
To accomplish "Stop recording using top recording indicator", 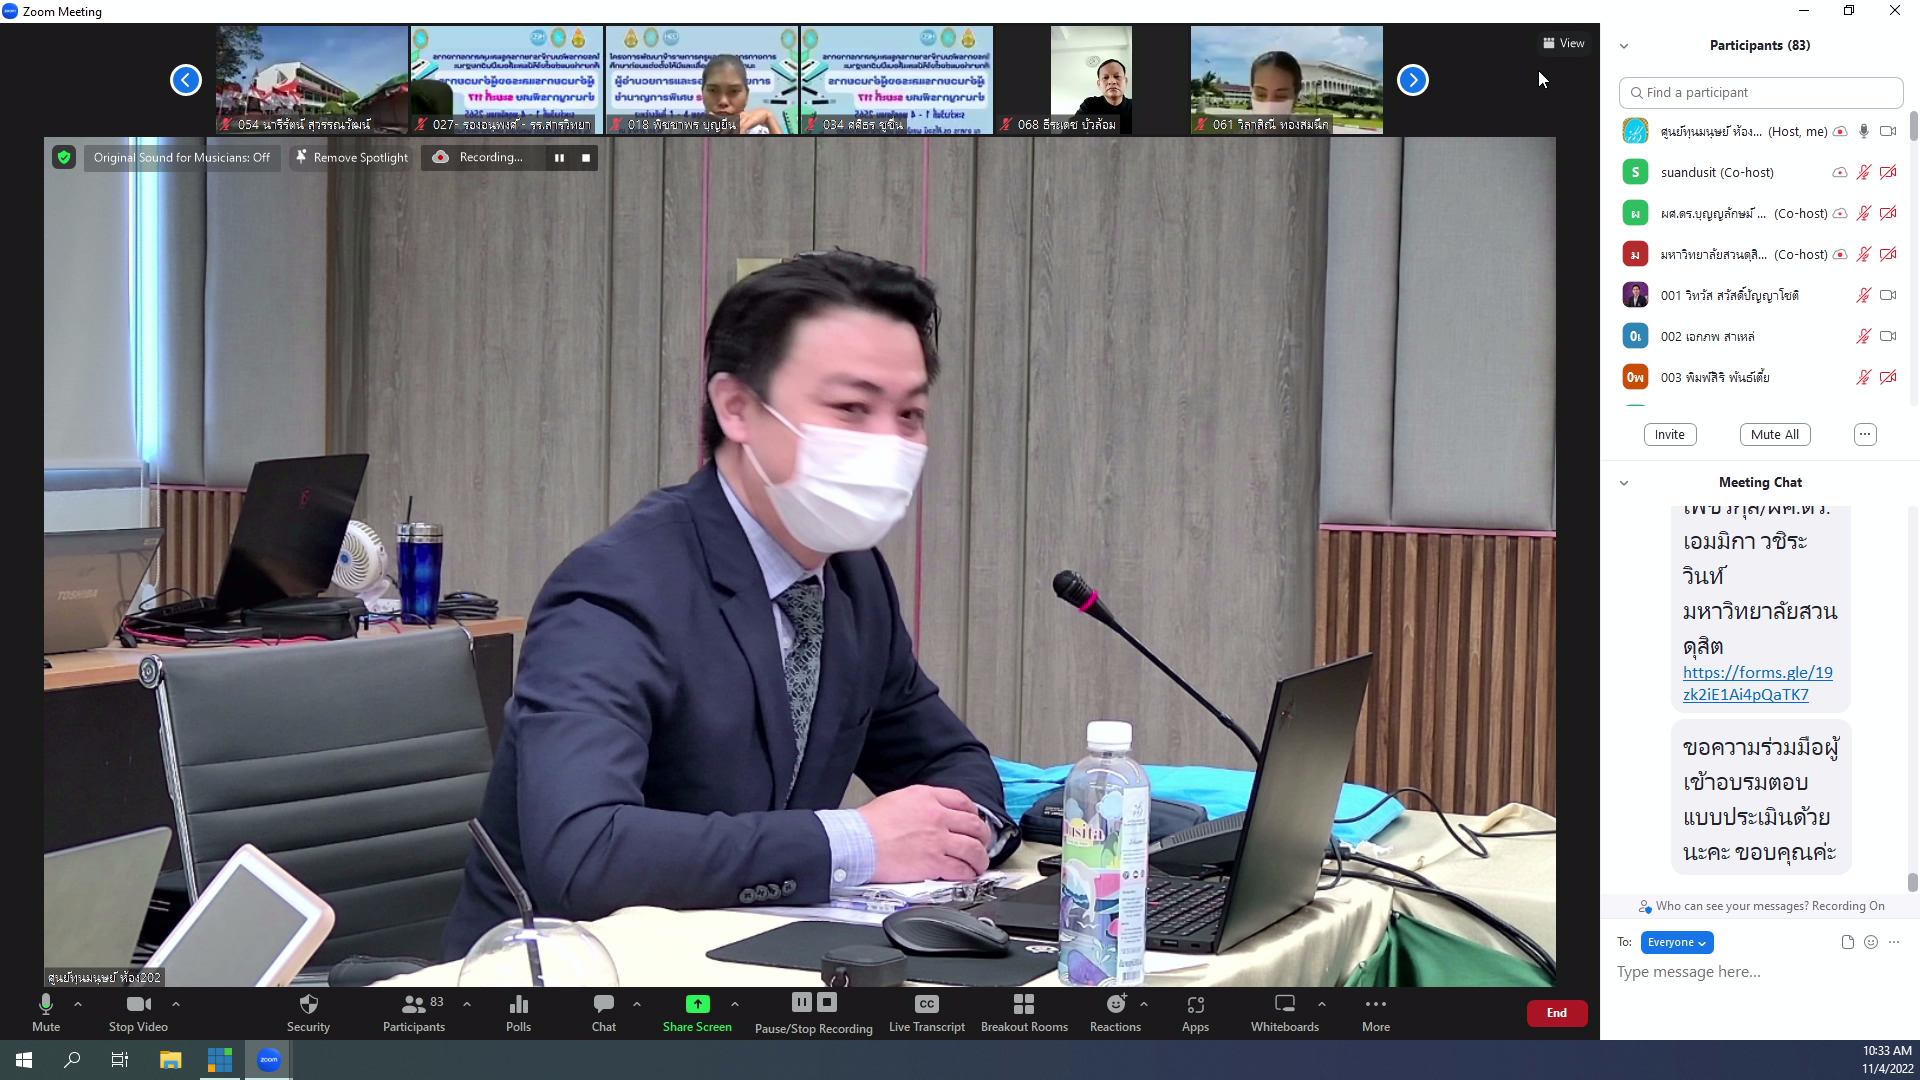I will coord(586,157).
